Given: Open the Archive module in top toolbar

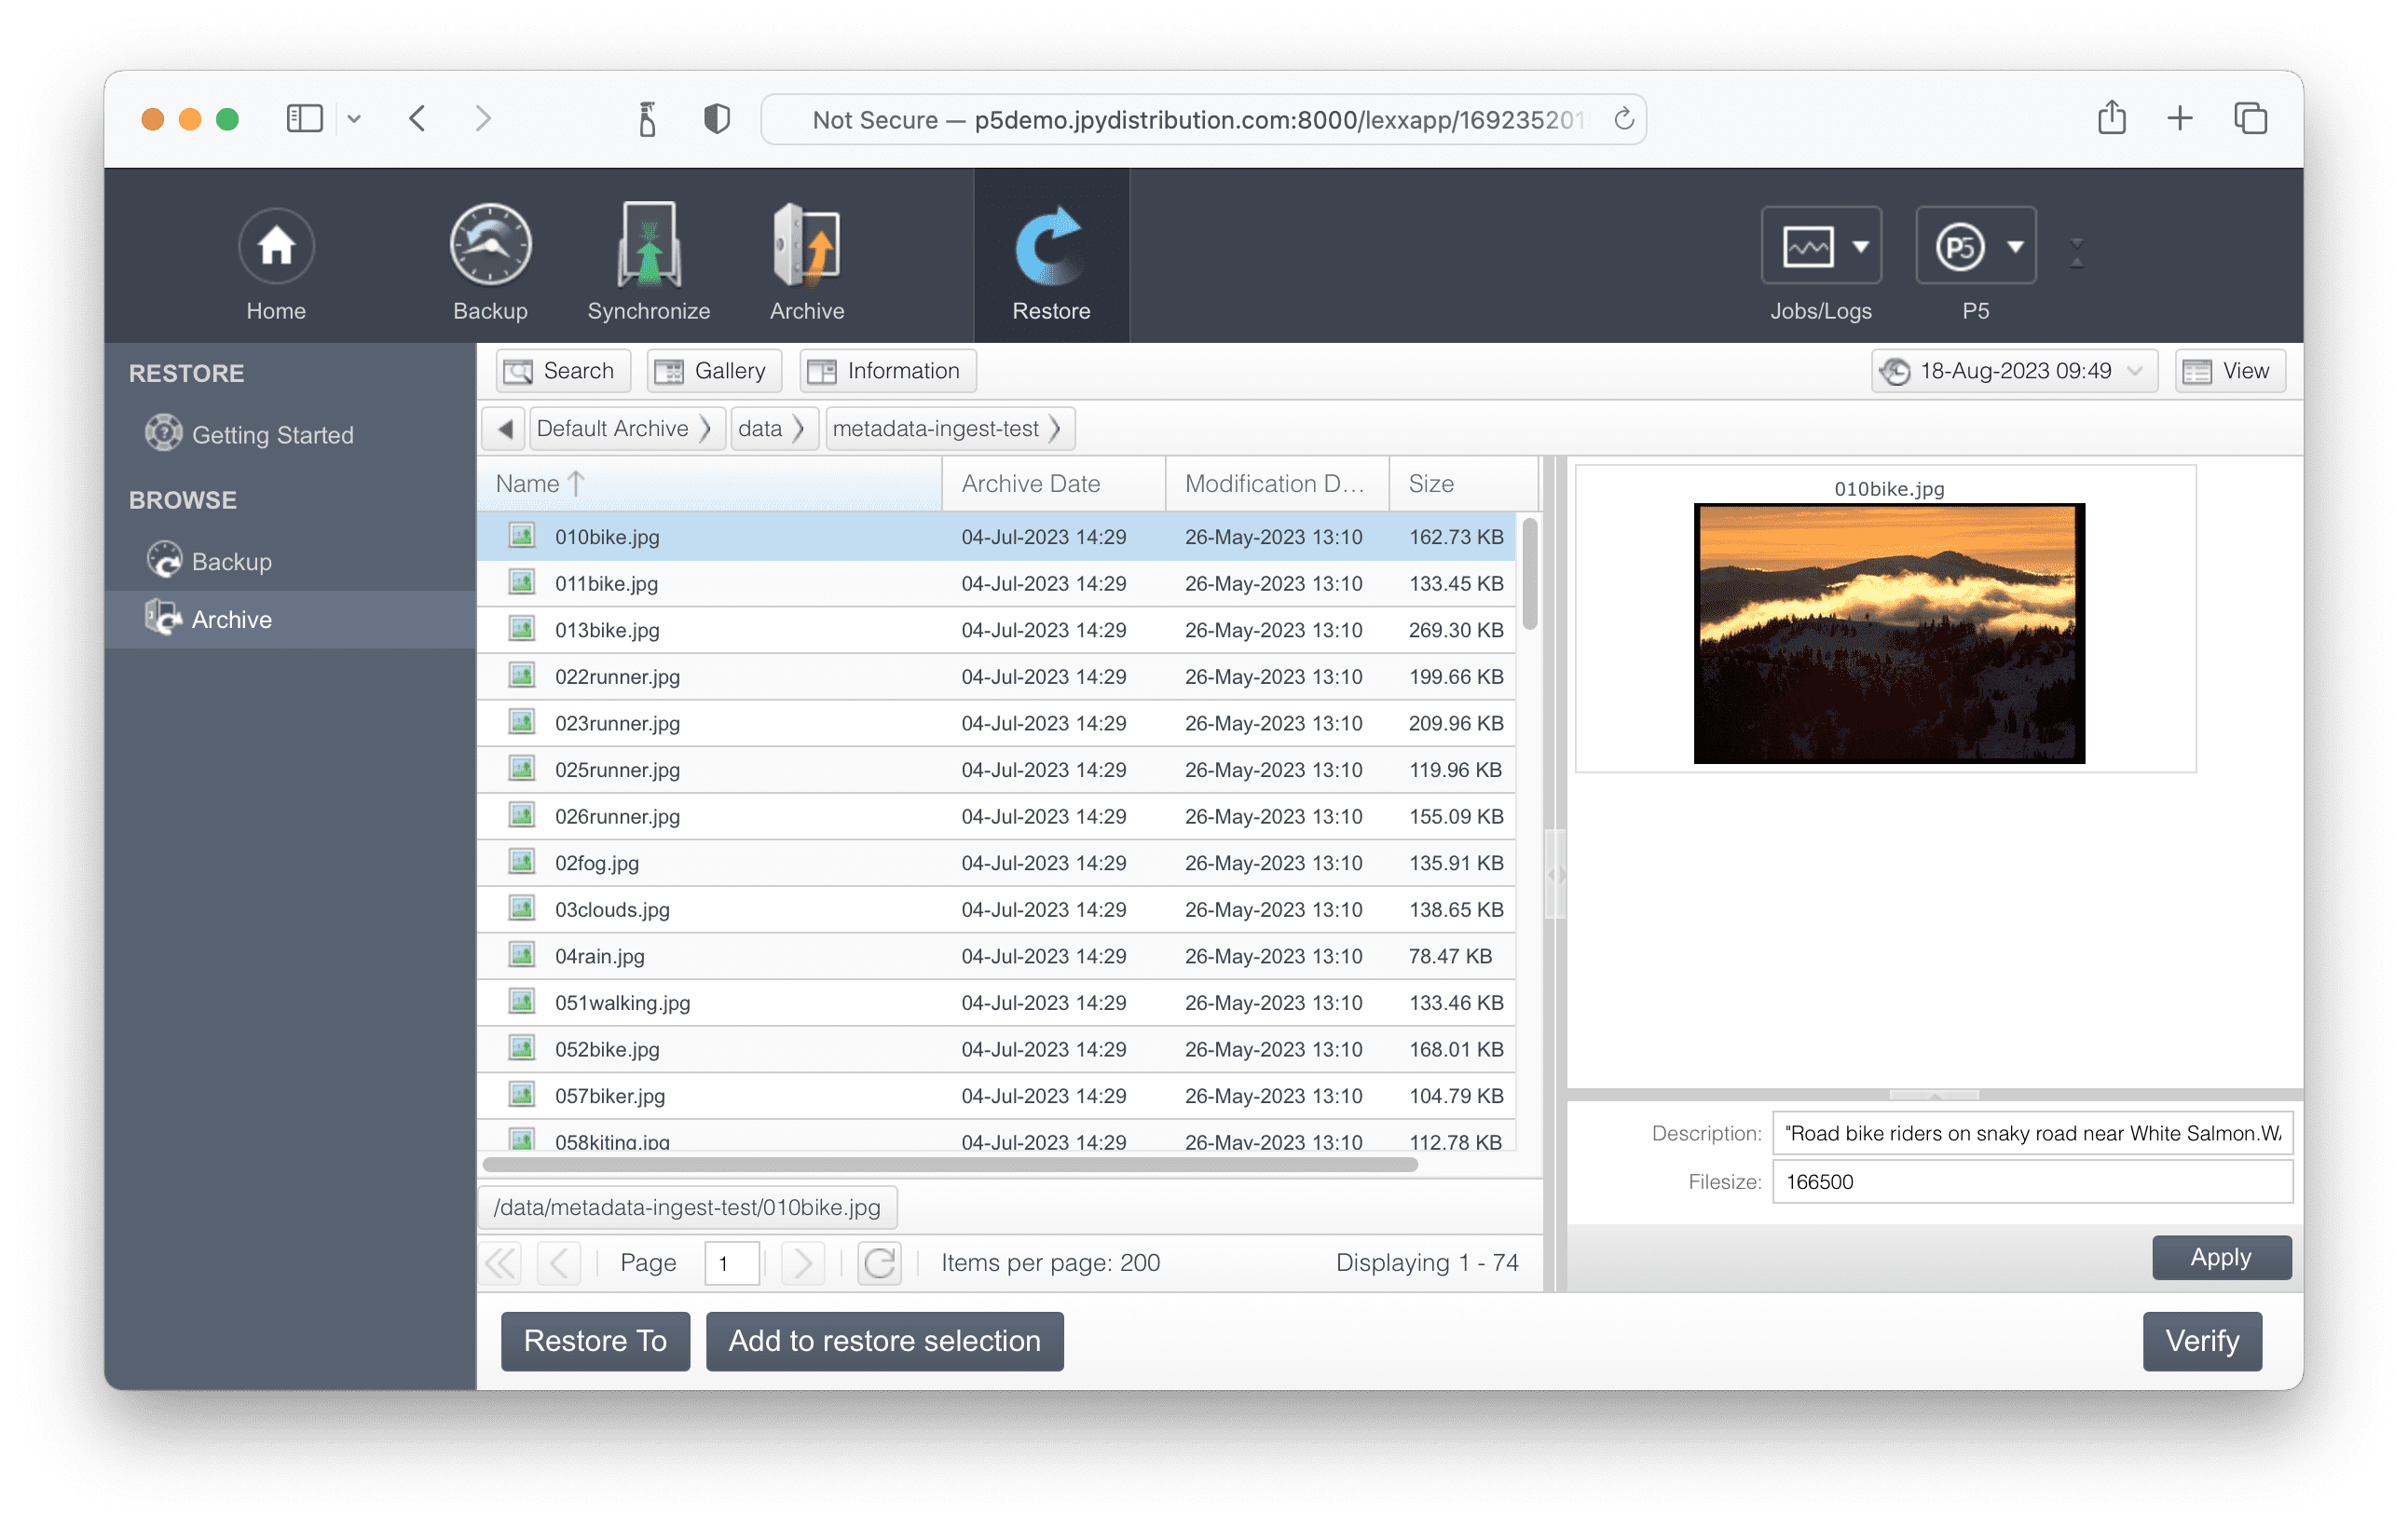Looking at the screenshot, I should click(x=806, y=246).
